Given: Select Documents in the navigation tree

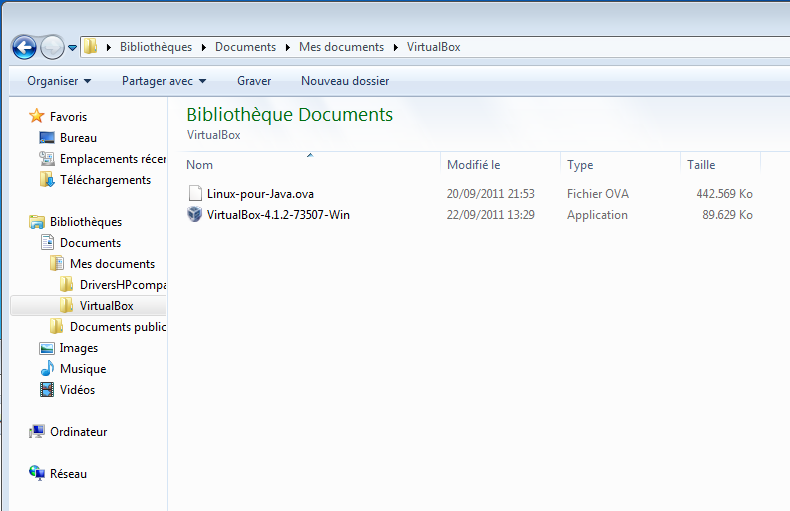Looking at the screenshot, I should coord(90,243).
